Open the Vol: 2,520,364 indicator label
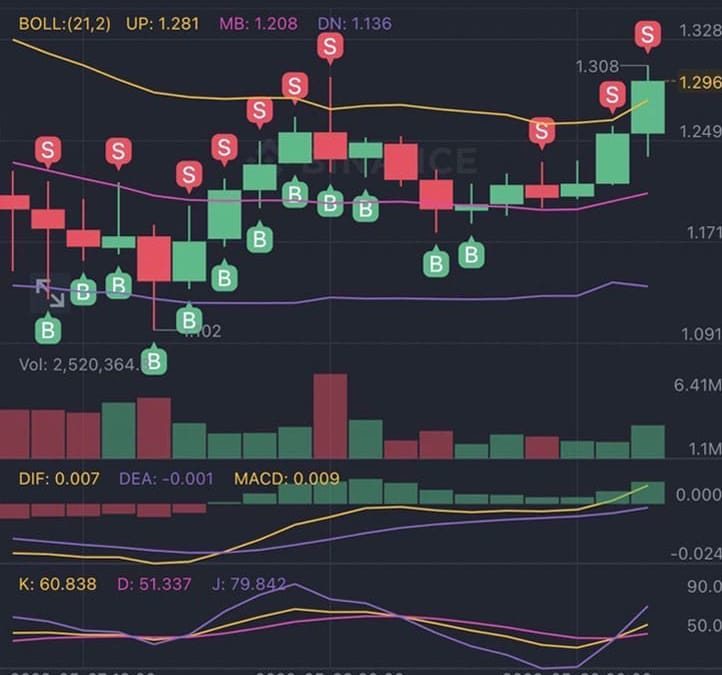 click(82, 365)
